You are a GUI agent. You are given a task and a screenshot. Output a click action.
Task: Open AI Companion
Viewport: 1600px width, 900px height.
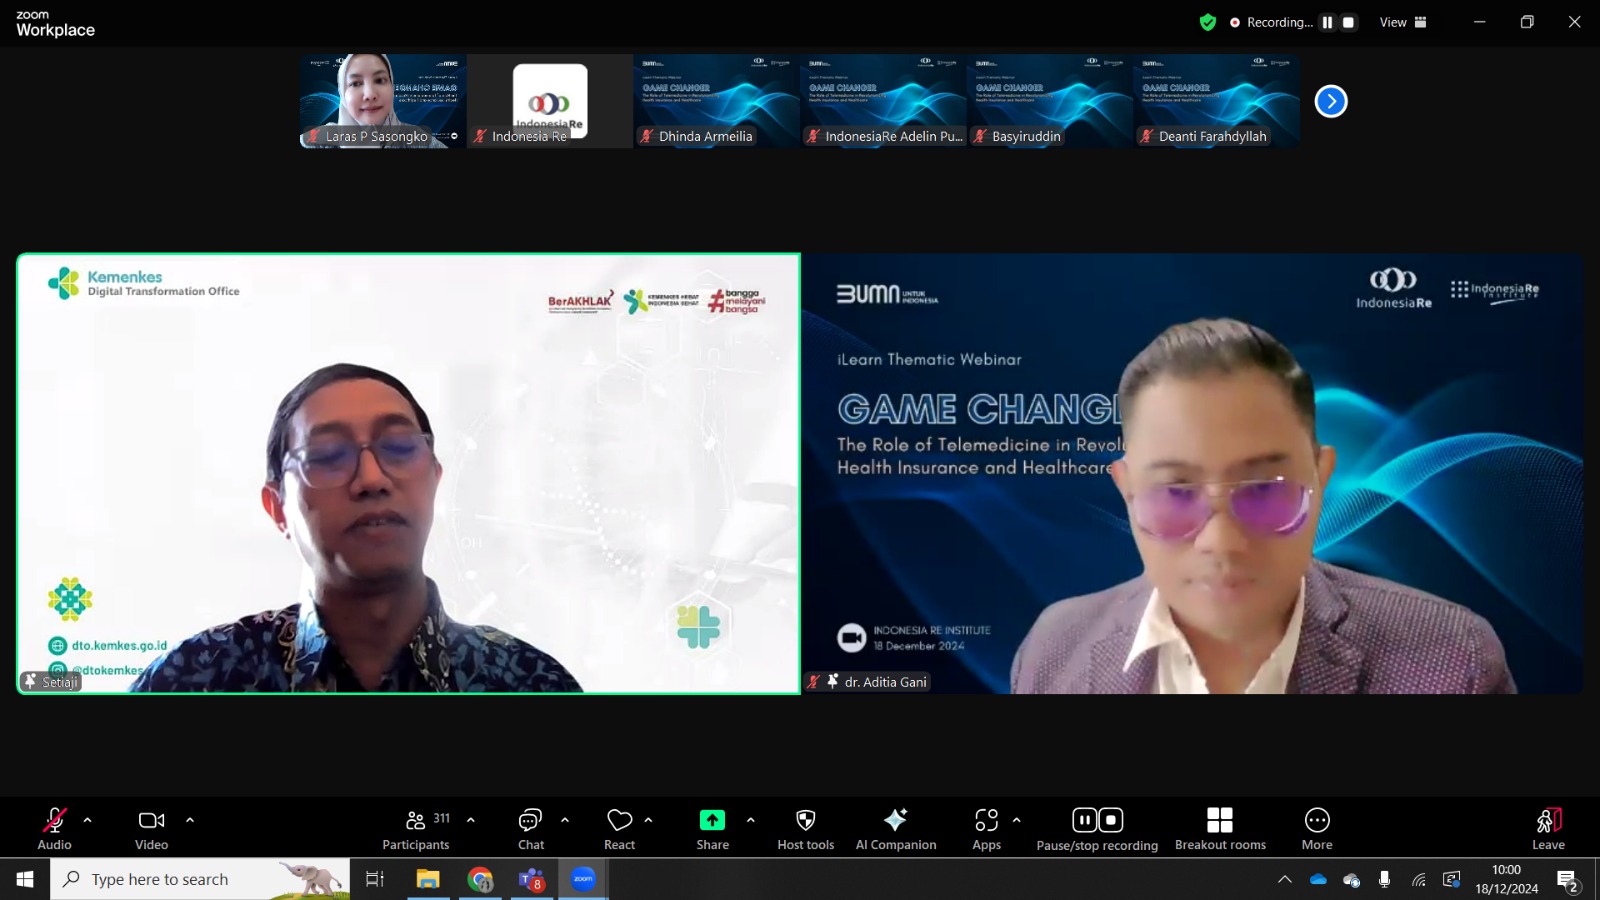pyautogui.click(x=896, y=829)
